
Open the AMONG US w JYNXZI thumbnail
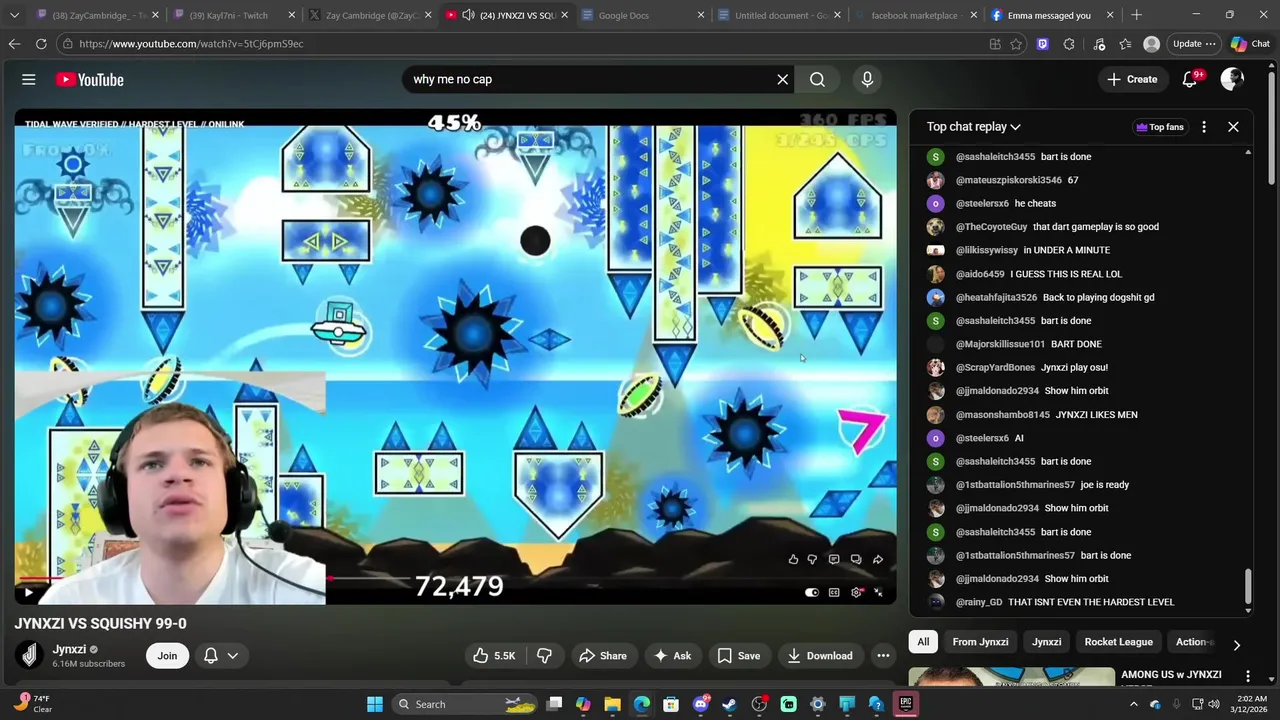click(1011, 677)
